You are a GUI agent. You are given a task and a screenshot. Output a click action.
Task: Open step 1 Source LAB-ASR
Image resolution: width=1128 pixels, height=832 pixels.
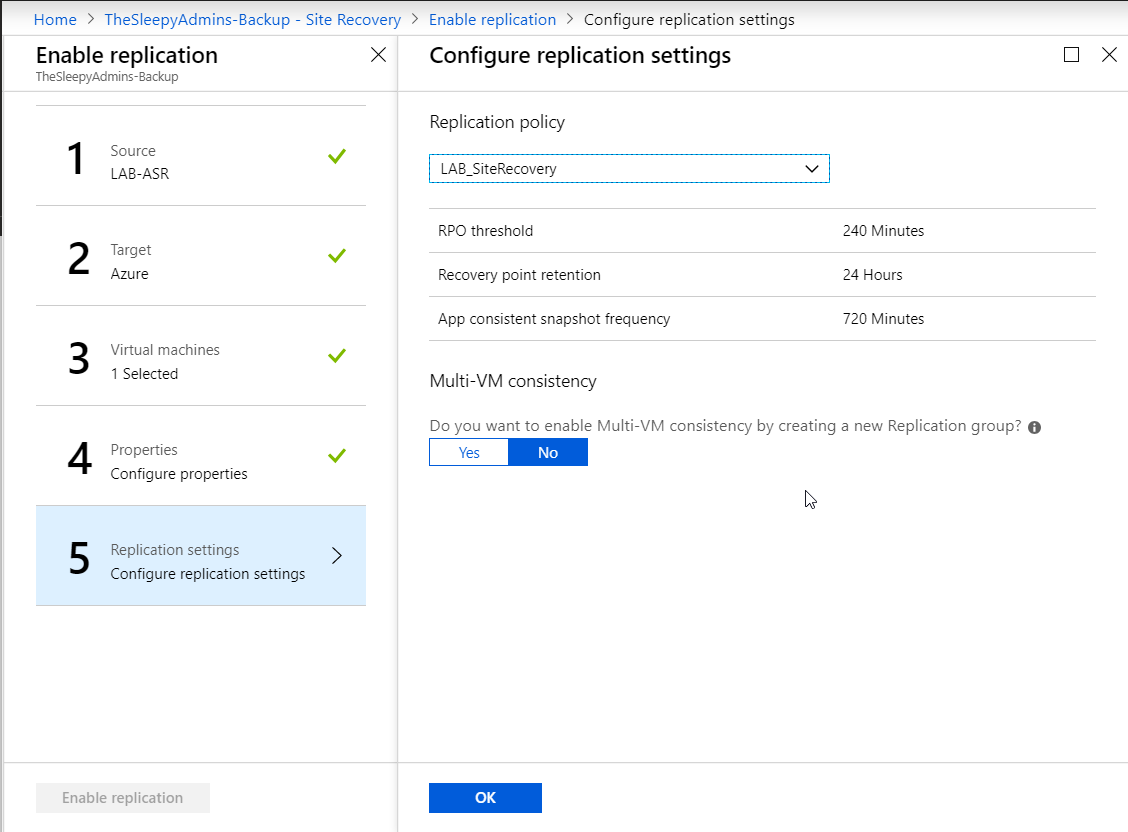point(200,162)
